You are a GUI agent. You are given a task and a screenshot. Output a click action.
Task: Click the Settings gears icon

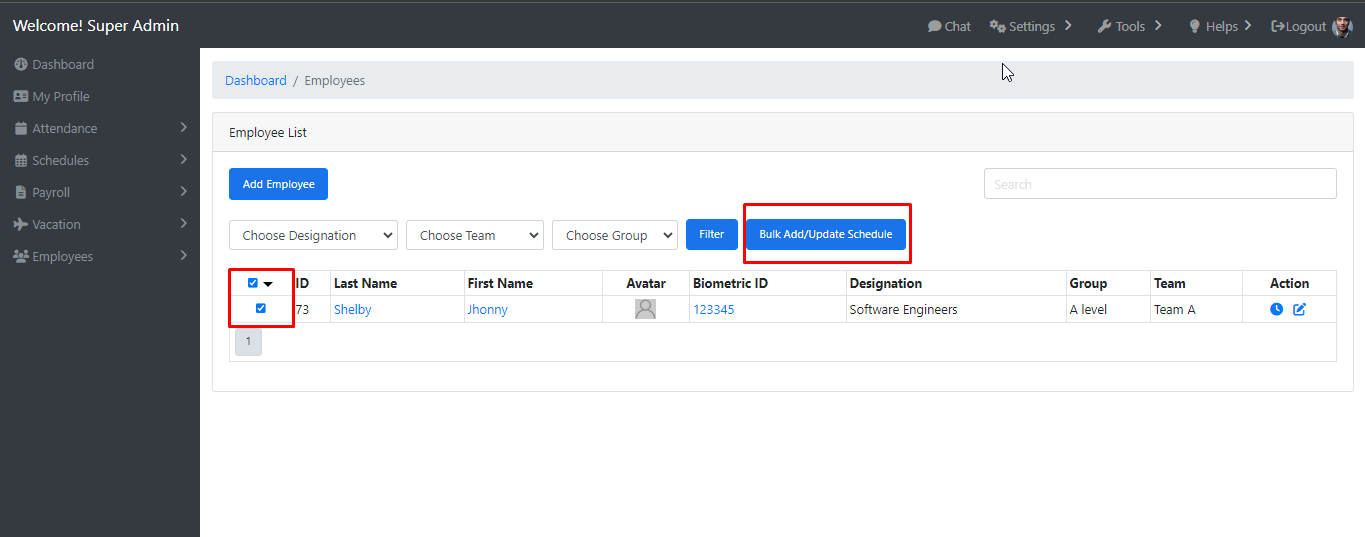[997, 26]
